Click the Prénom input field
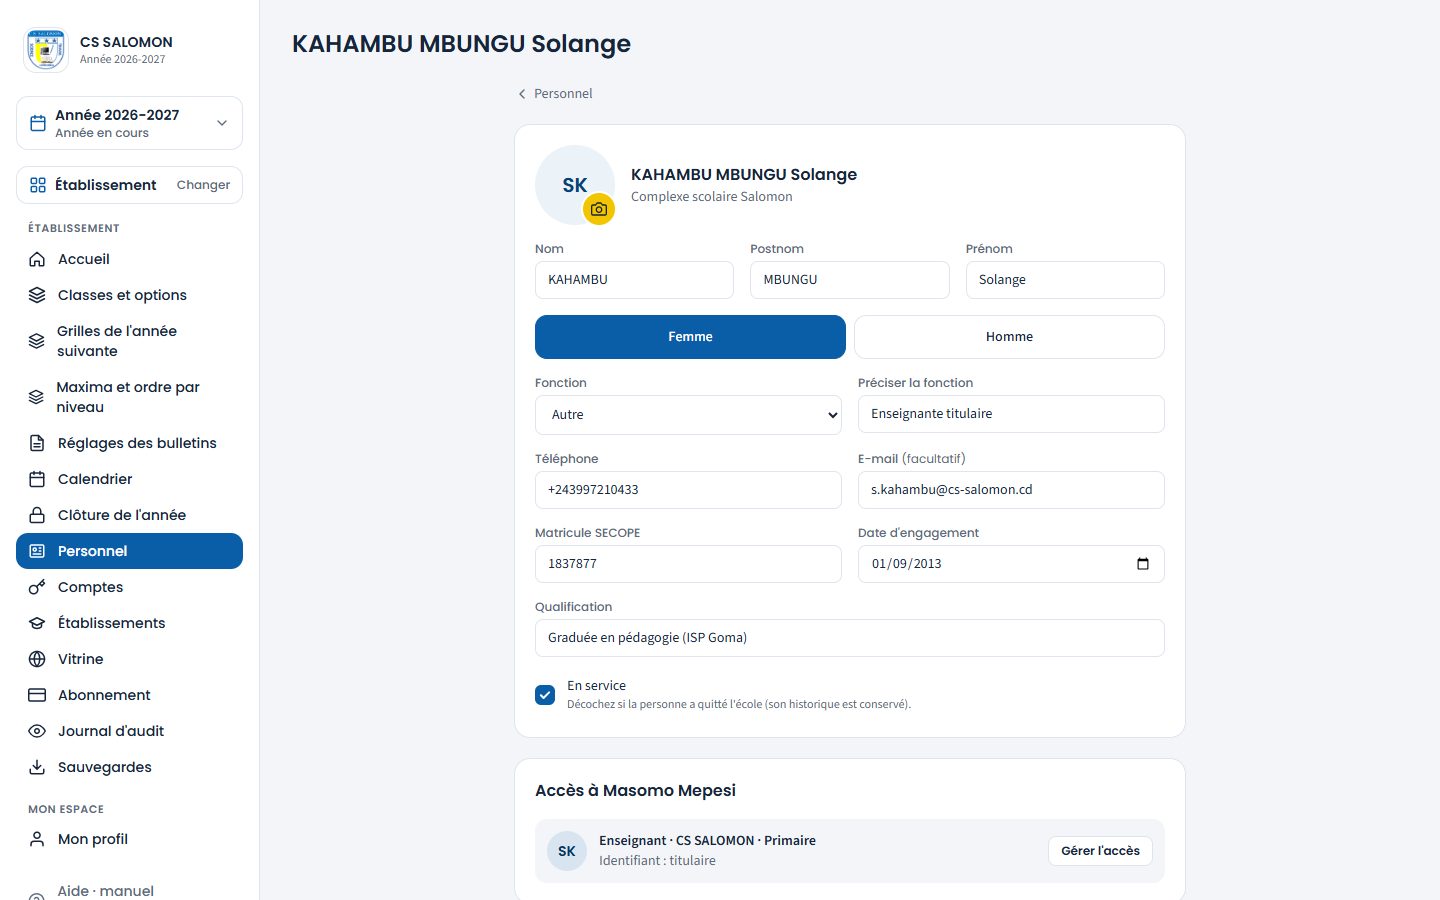This screenshot has height=900, width=1440. click(1065, 280)
